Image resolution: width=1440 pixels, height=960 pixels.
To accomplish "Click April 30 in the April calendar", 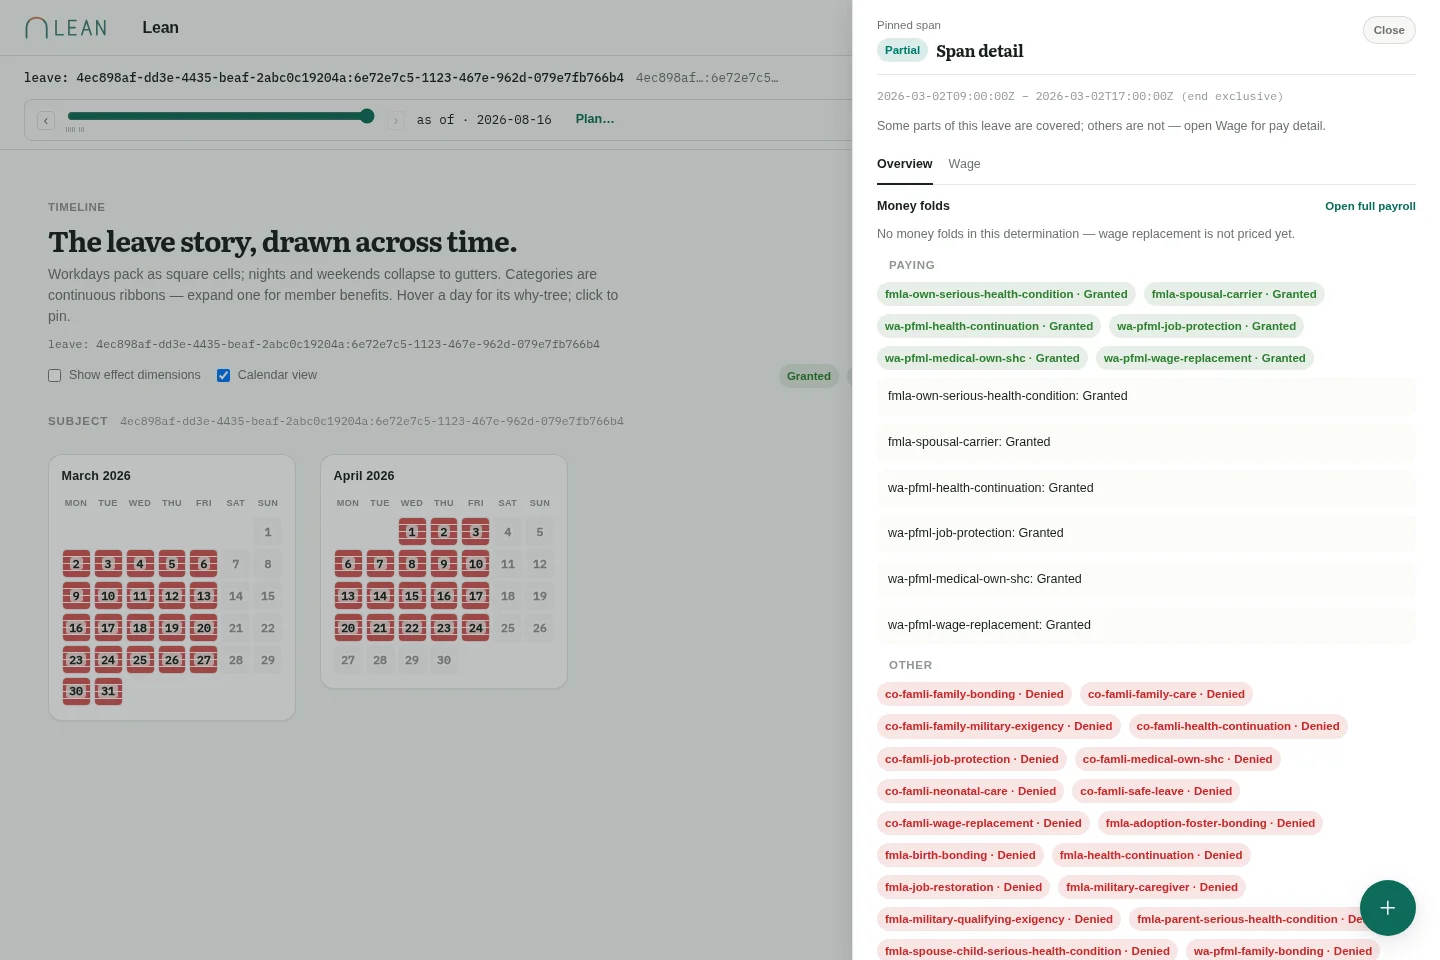I will click(444, 660).
